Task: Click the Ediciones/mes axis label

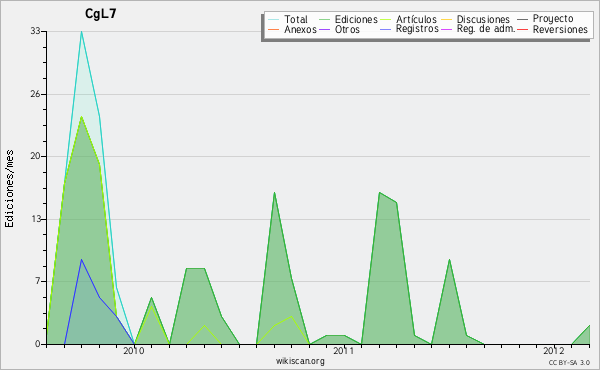Action: click(x=9, y=189)
